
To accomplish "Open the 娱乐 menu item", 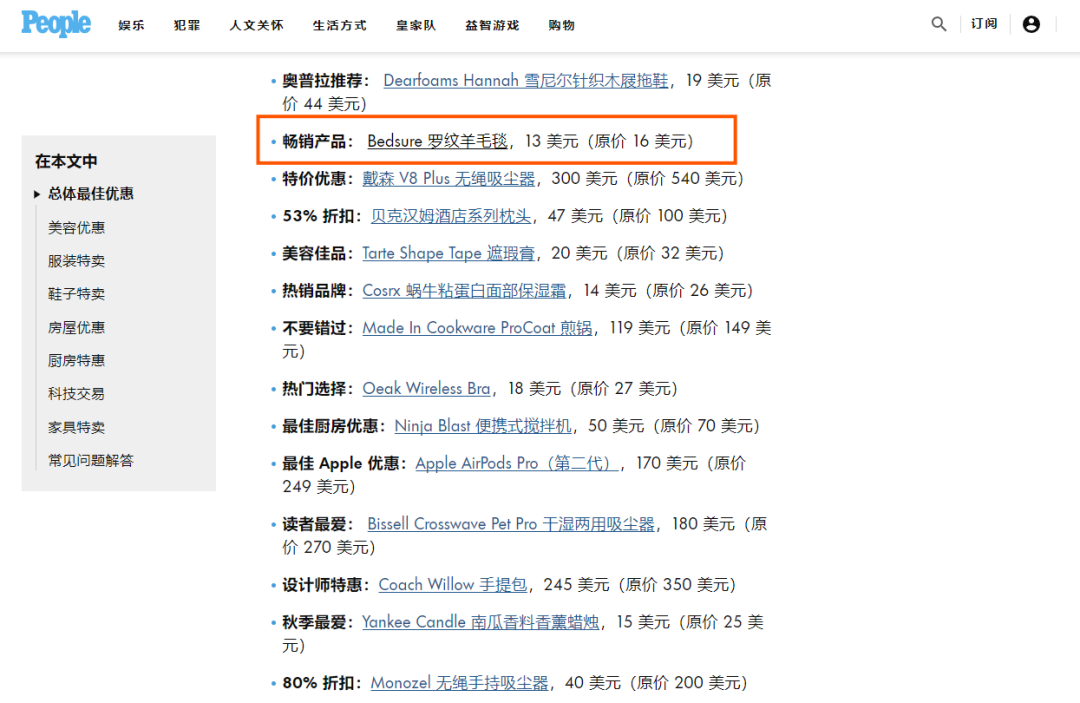I will coord(131,25).
